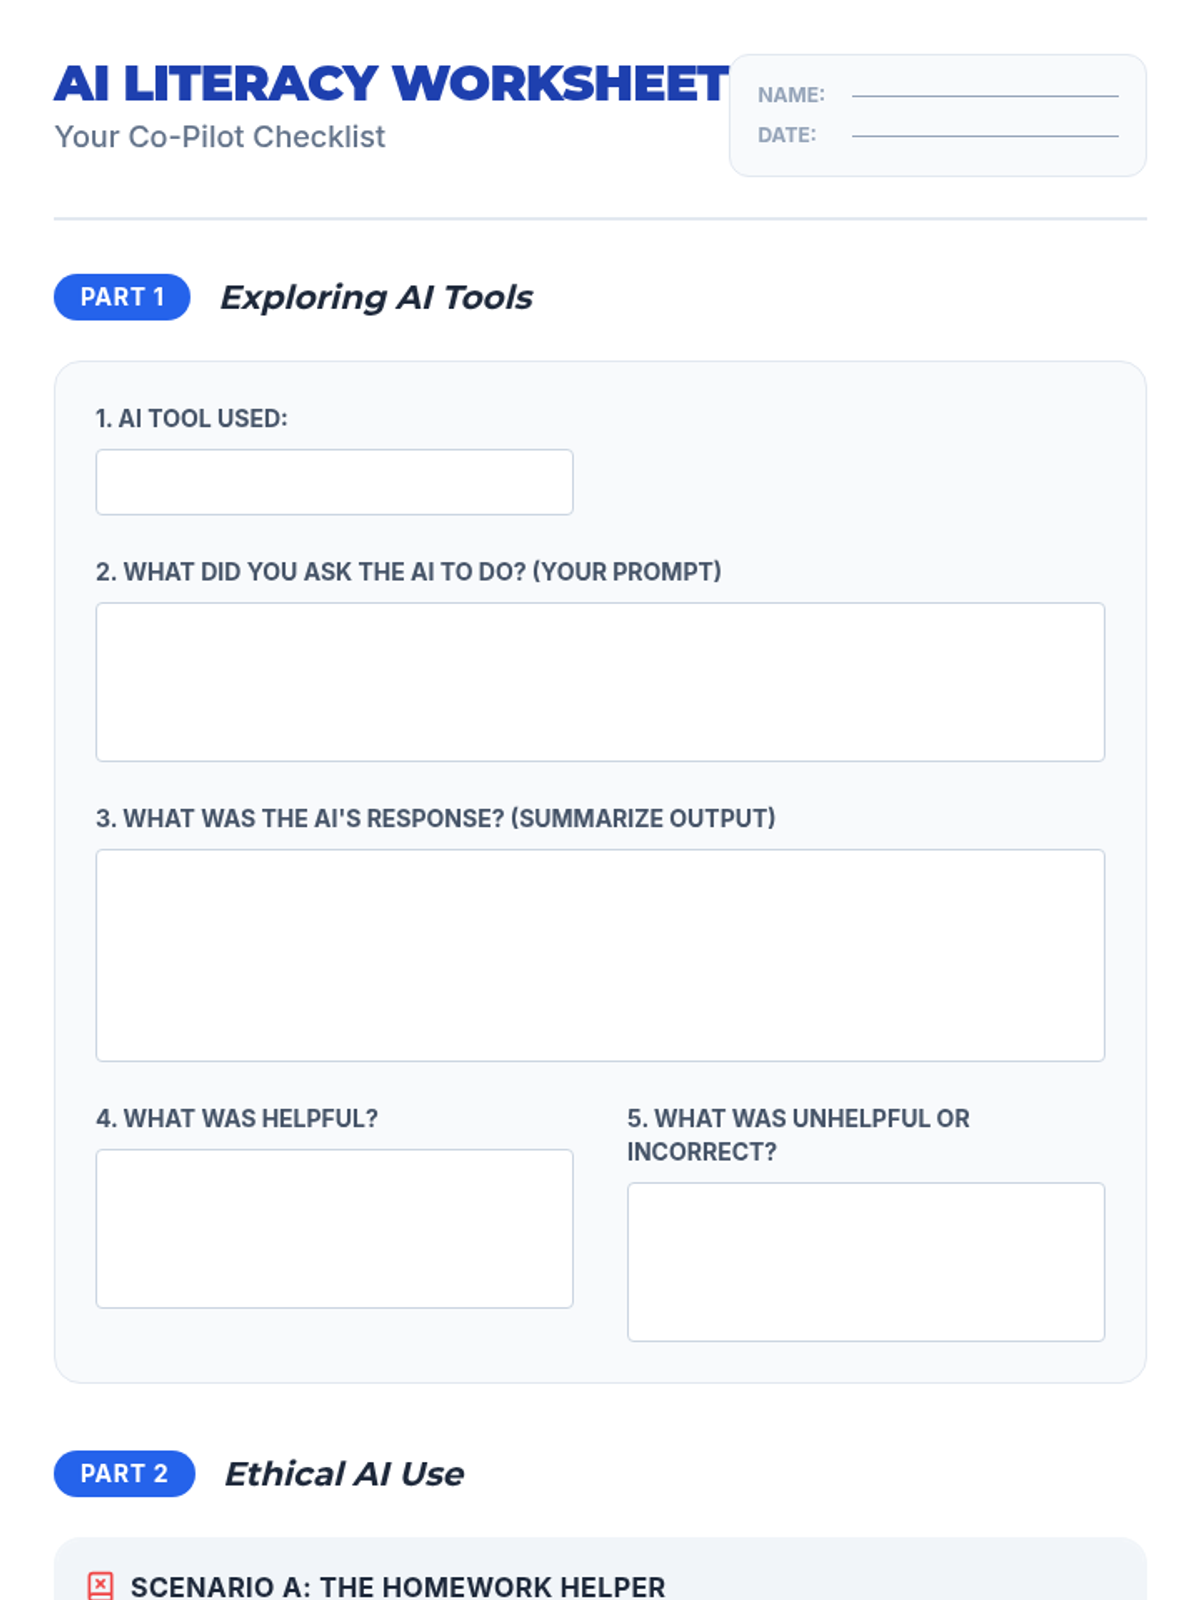Click the red Scenario A book icon

(100, 1585)
